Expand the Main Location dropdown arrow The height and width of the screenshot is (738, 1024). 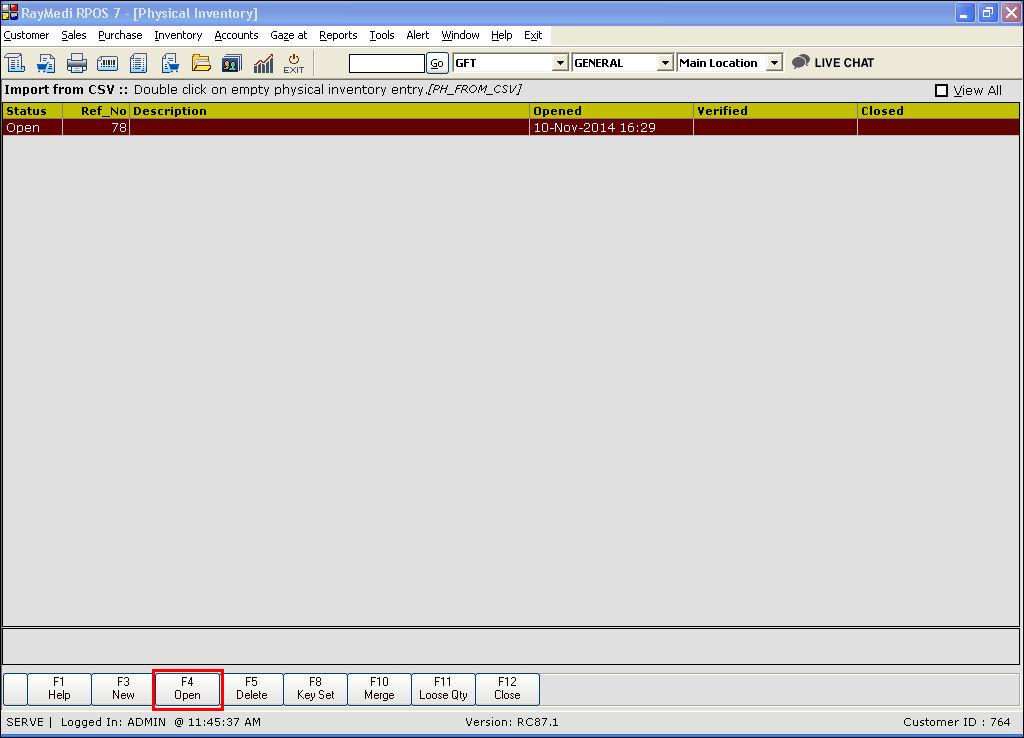point(774,63)
